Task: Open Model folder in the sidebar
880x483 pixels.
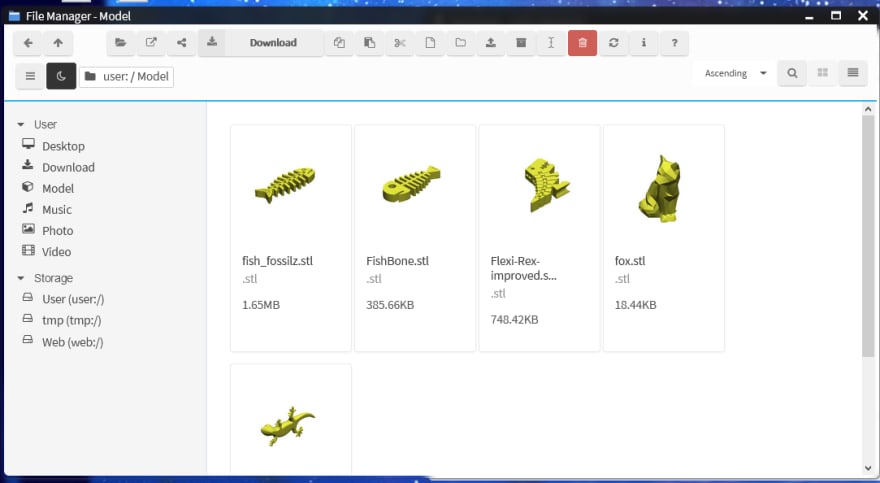Action: tap(48, 188)
